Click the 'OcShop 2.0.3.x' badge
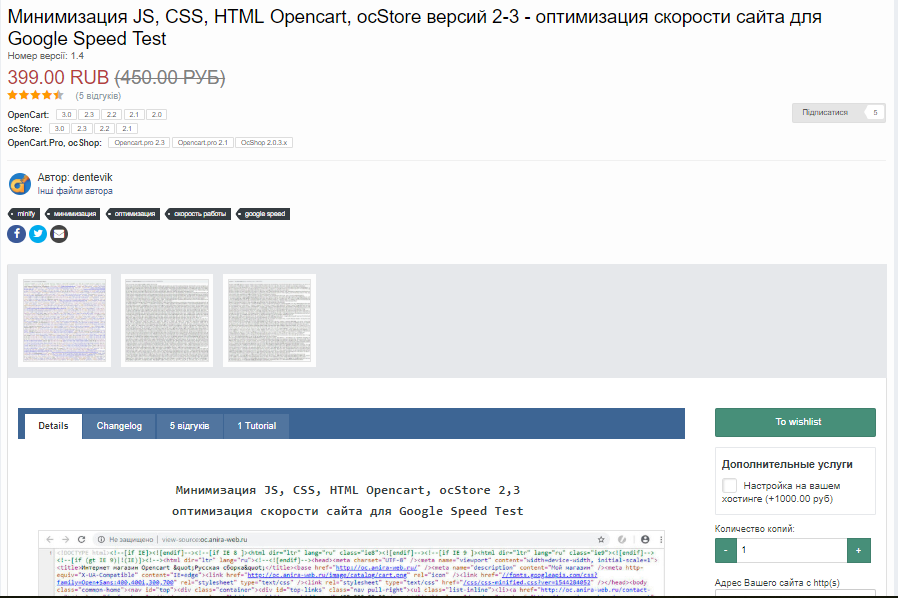Viewport: 898px width, 598px height. click(x=264, y=143)
